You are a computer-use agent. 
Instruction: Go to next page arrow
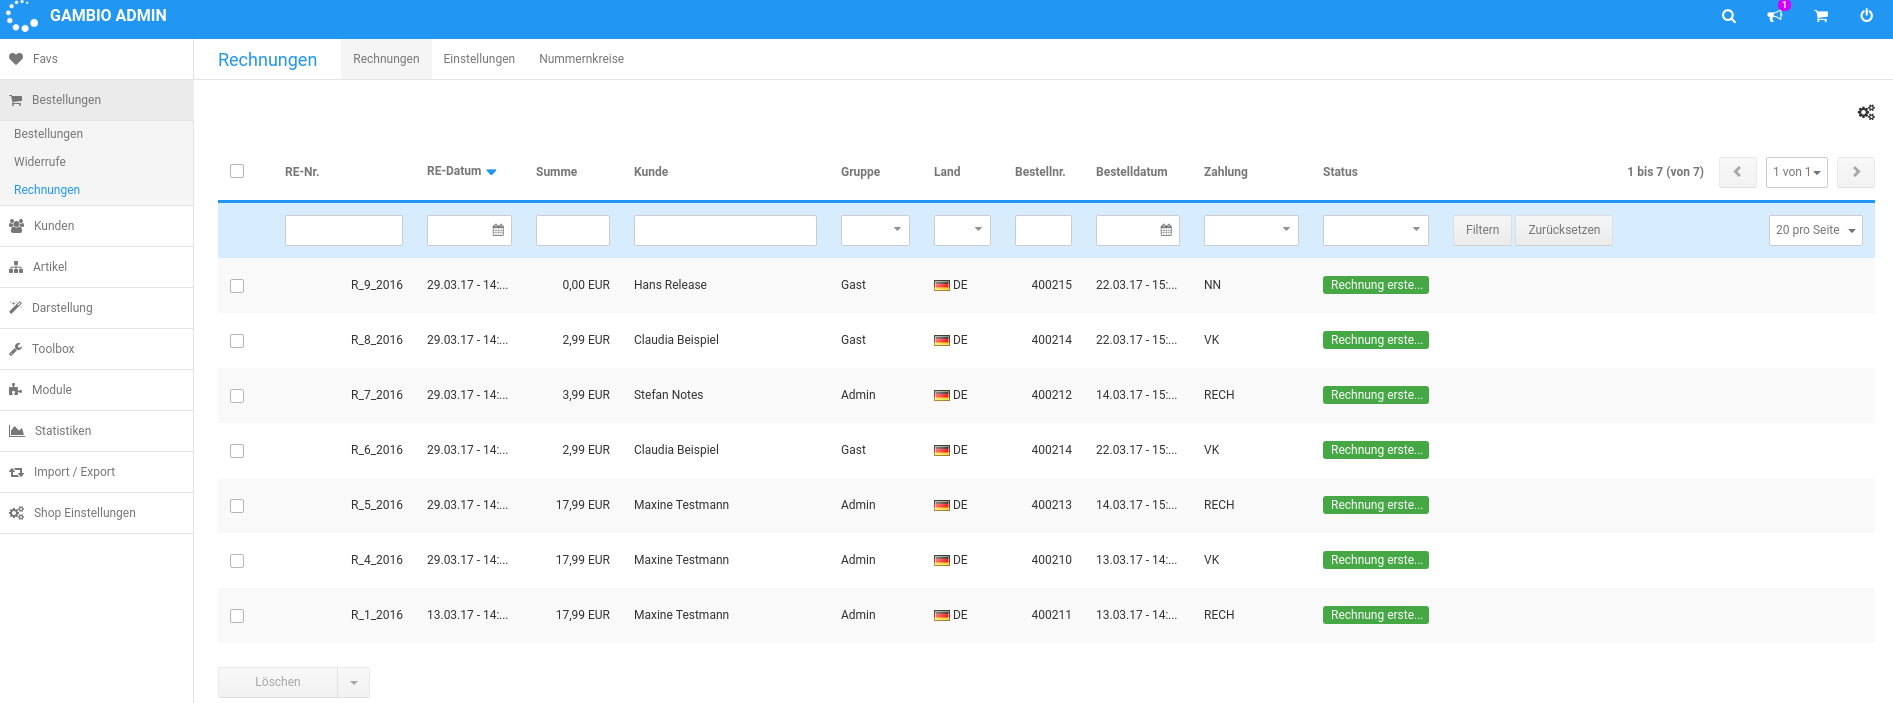pos(1856,172)
